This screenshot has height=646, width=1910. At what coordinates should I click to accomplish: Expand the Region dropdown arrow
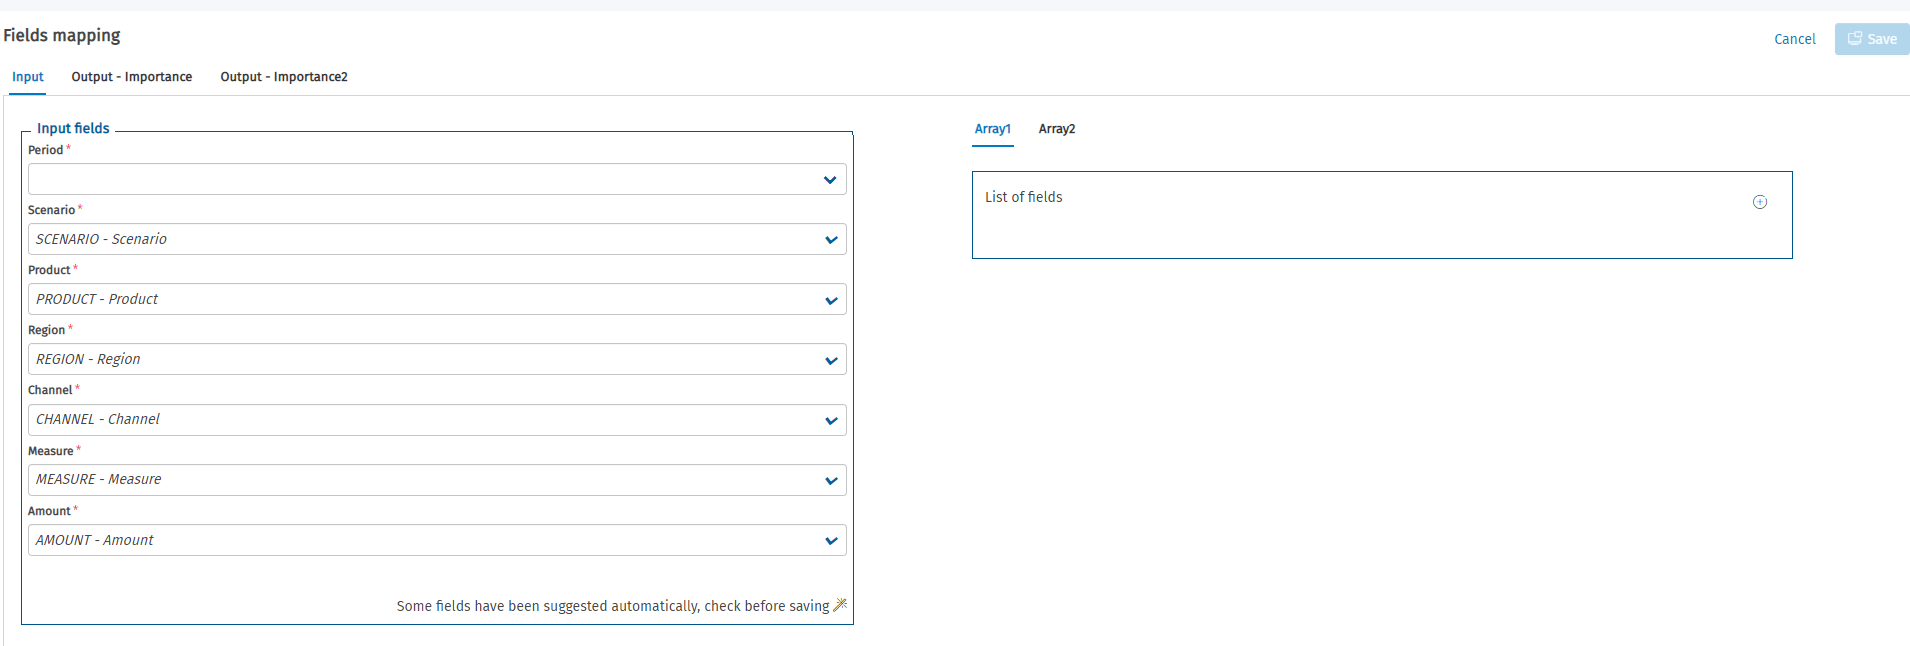(x=831, y=360)
